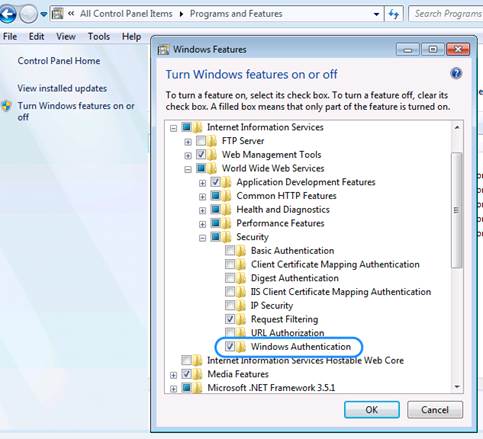Collapse the Security node
Screen dimensions: 483x439
(202, 238)
